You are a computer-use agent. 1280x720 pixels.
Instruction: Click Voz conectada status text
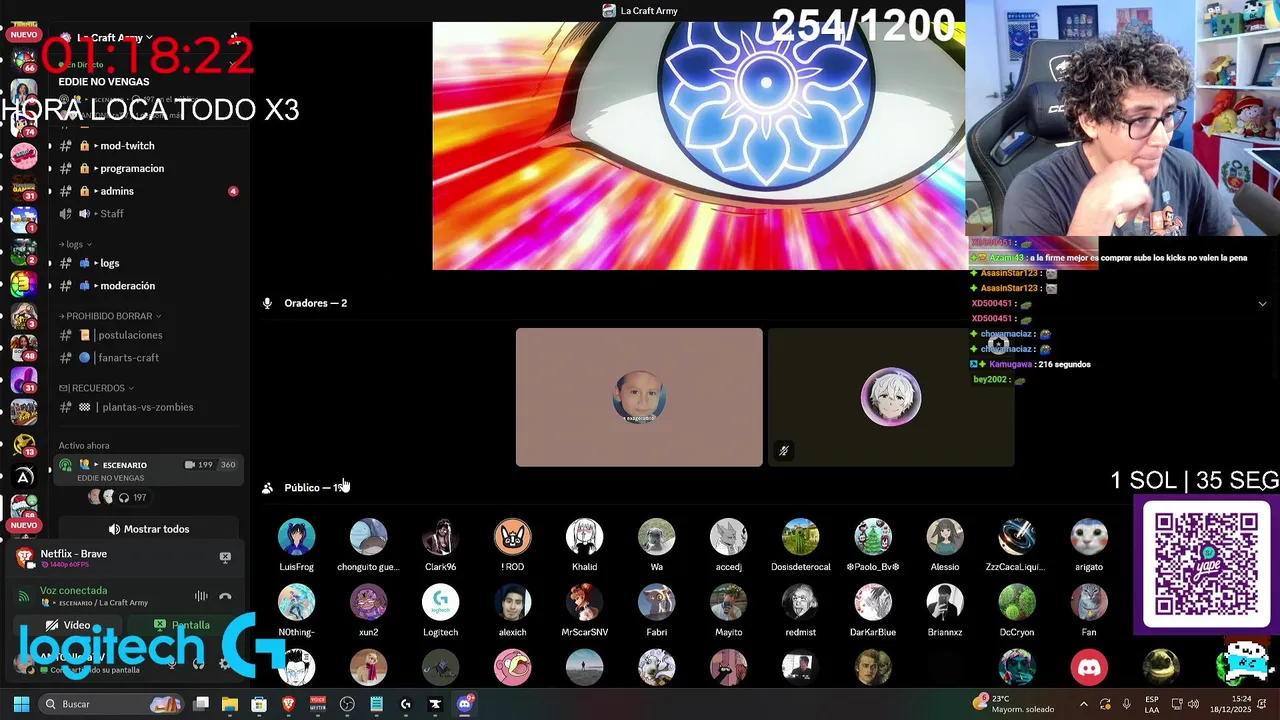pos(73,591)
